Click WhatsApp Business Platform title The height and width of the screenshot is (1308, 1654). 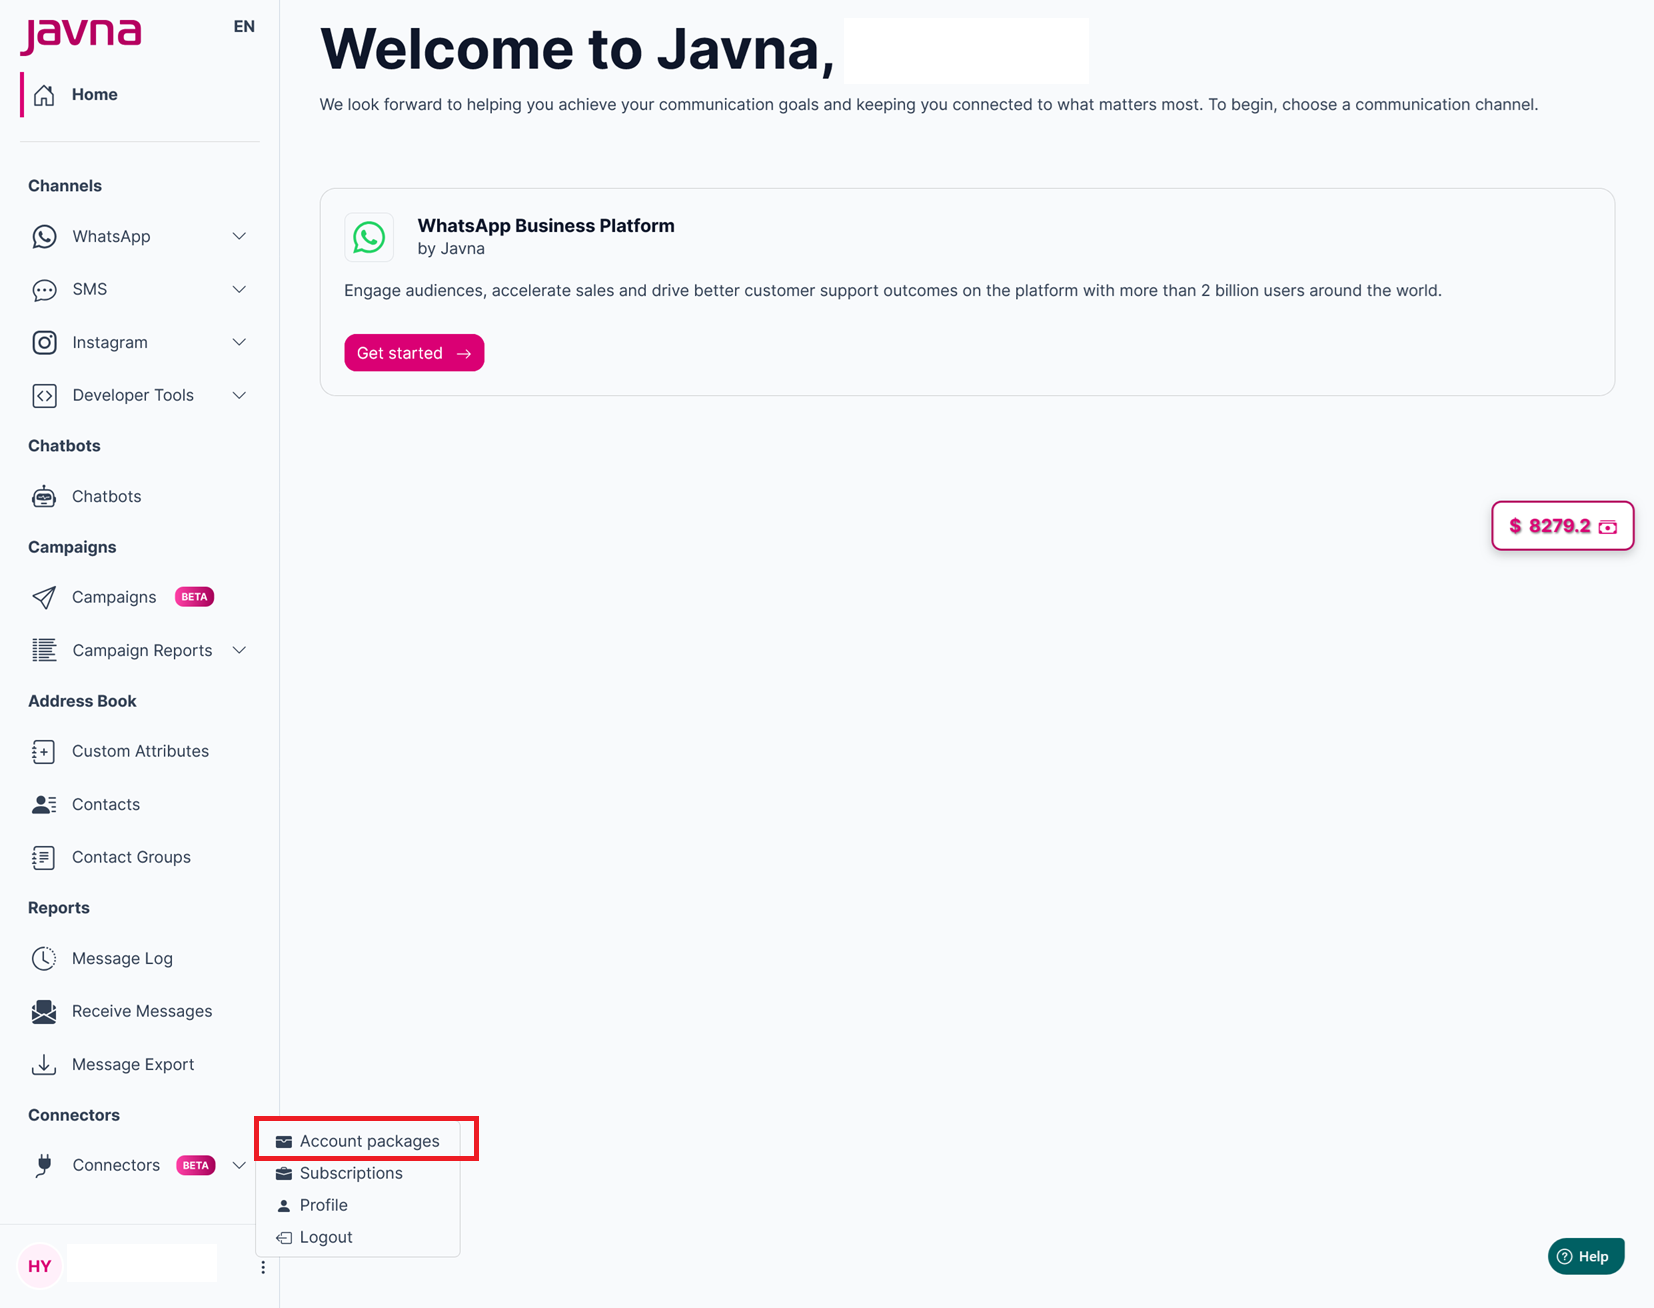click(x=546, y=226)
